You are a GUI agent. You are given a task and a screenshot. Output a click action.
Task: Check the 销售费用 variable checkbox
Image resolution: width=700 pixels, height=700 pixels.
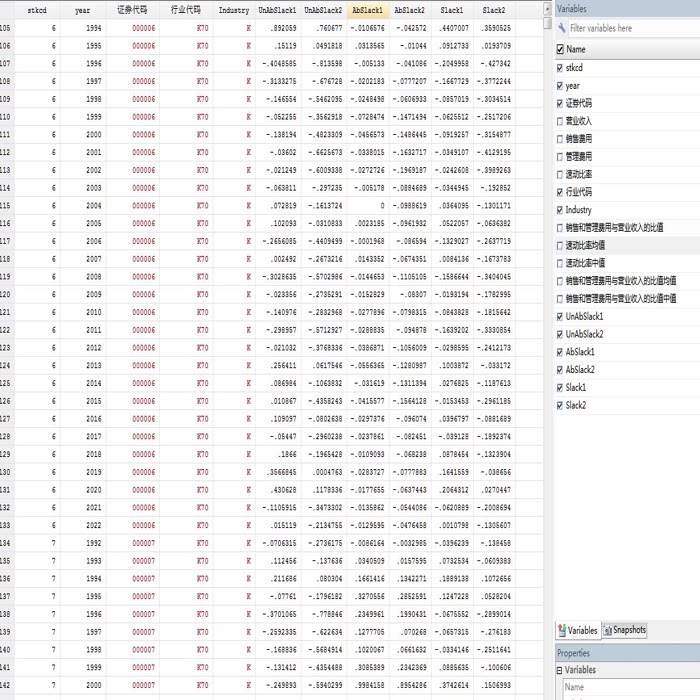[x=560, y=139]
